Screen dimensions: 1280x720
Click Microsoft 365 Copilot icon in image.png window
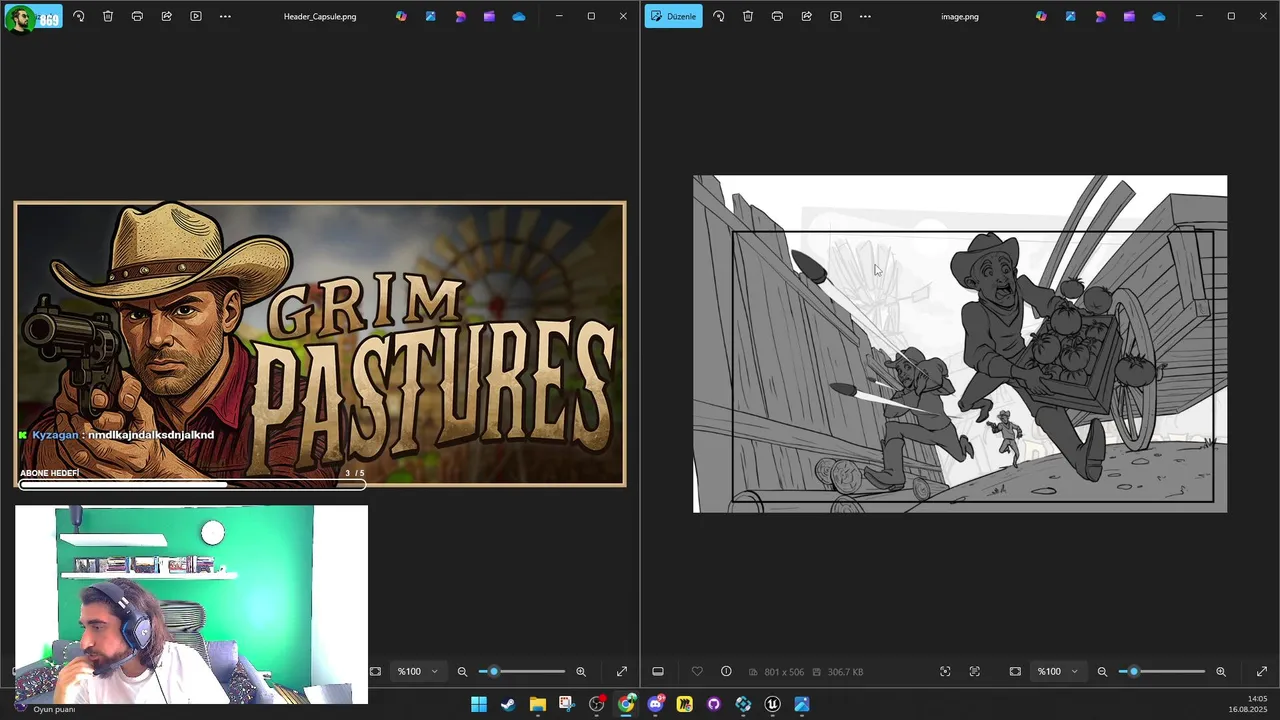1041,16
